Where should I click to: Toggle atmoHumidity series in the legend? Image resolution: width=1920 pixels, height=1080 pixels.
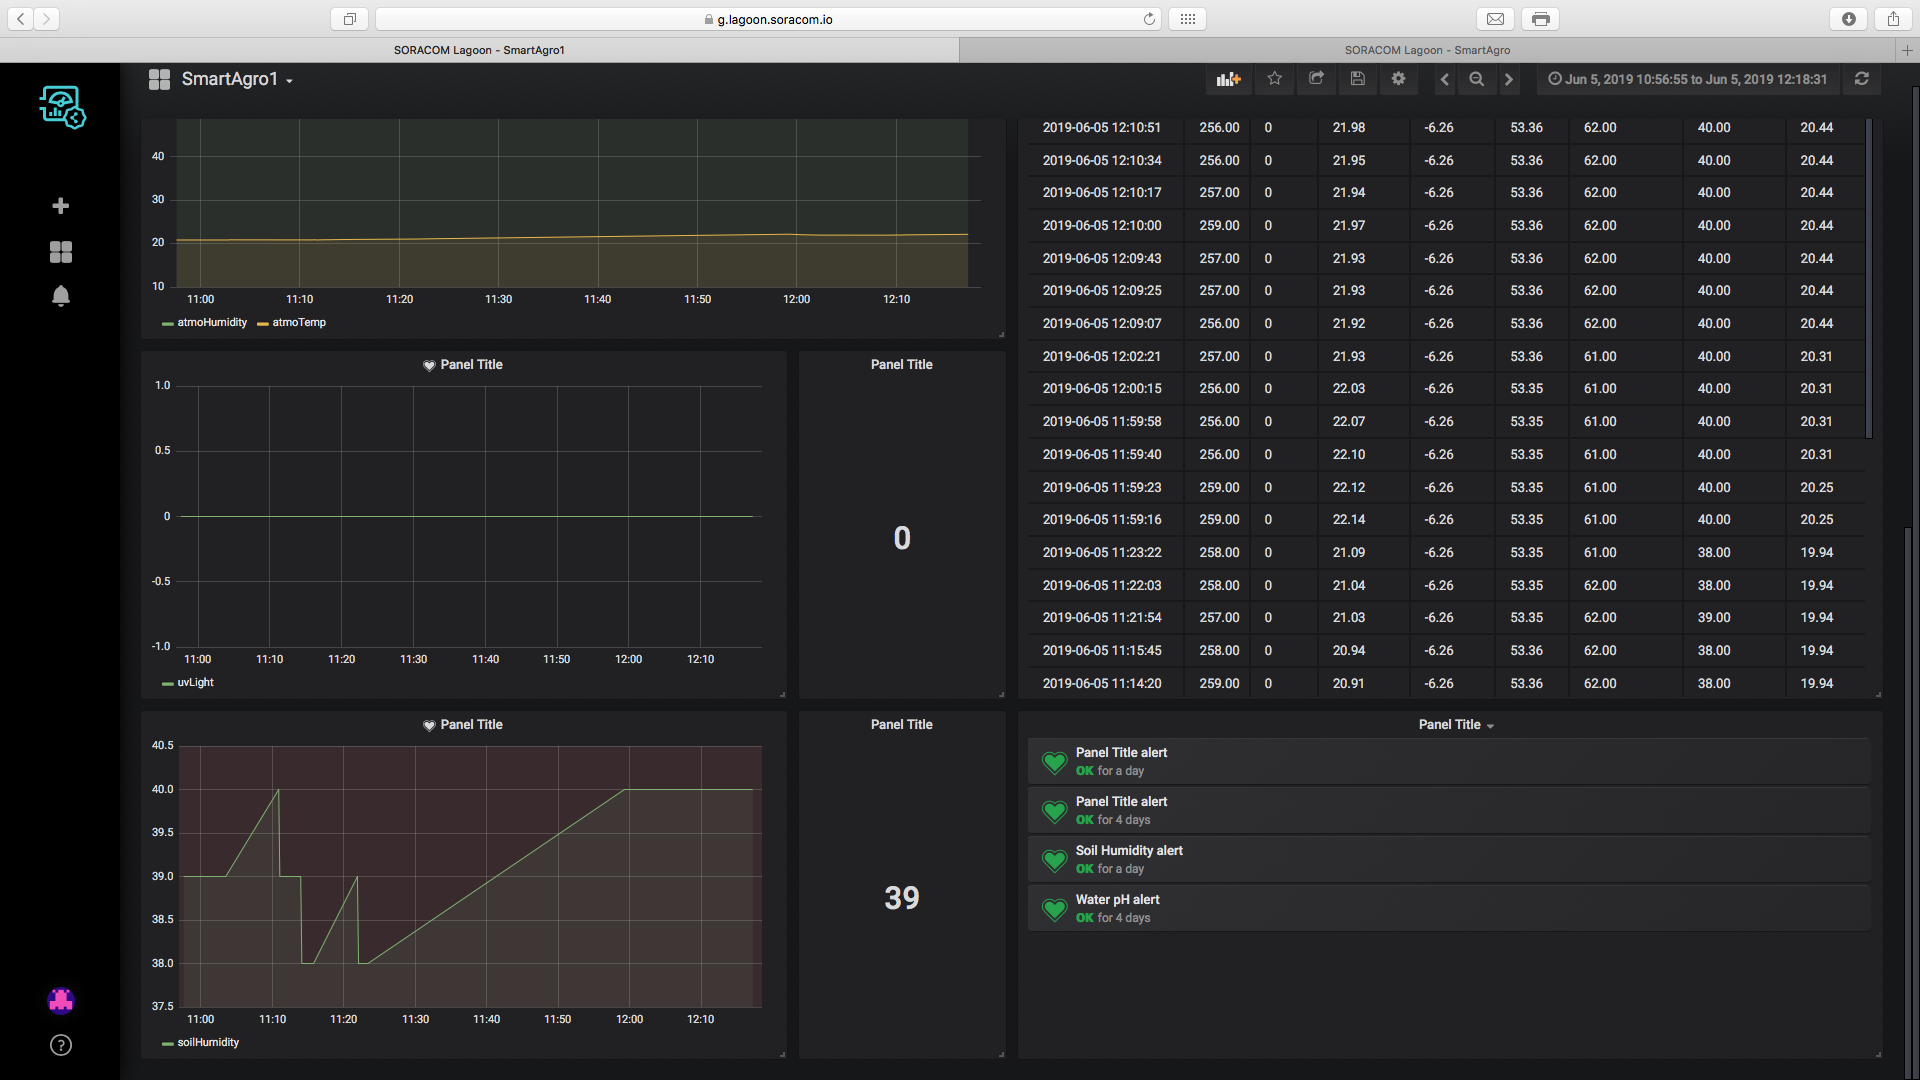click(211, 323)
